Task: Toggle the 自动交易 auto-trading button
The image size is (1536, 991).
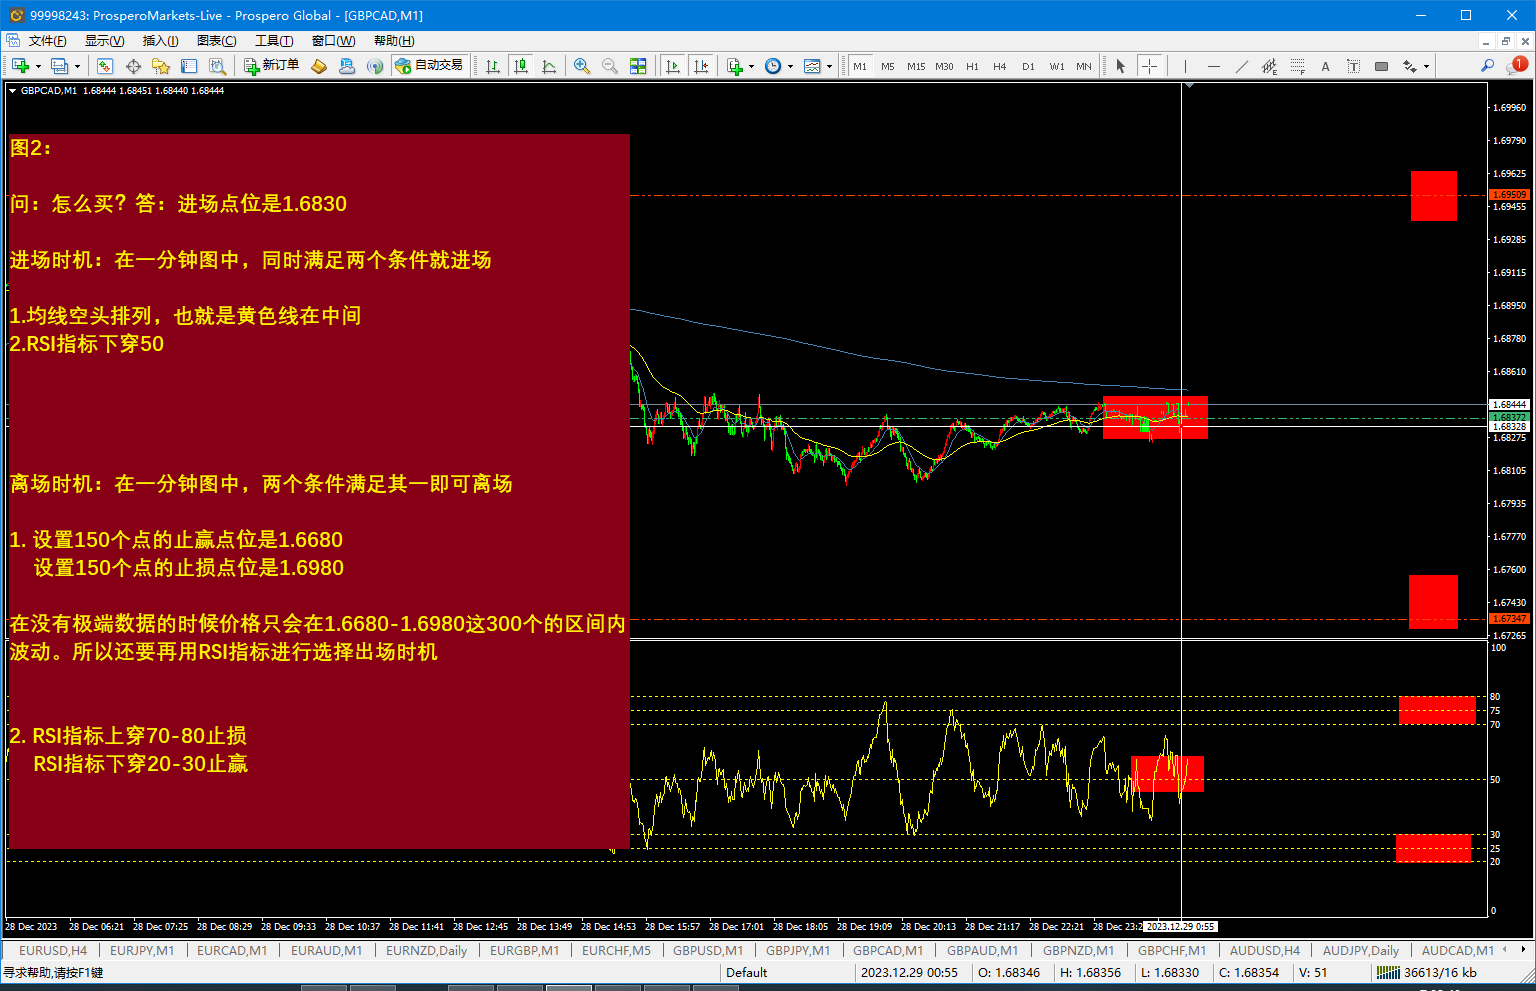Action: point(429,66)
